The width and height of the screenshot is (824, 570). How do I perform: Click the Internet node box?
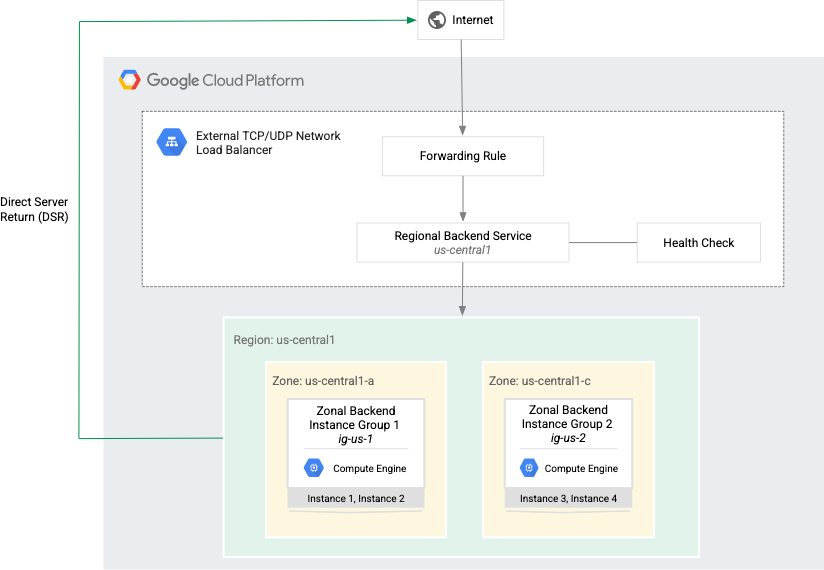coord(461,20)
